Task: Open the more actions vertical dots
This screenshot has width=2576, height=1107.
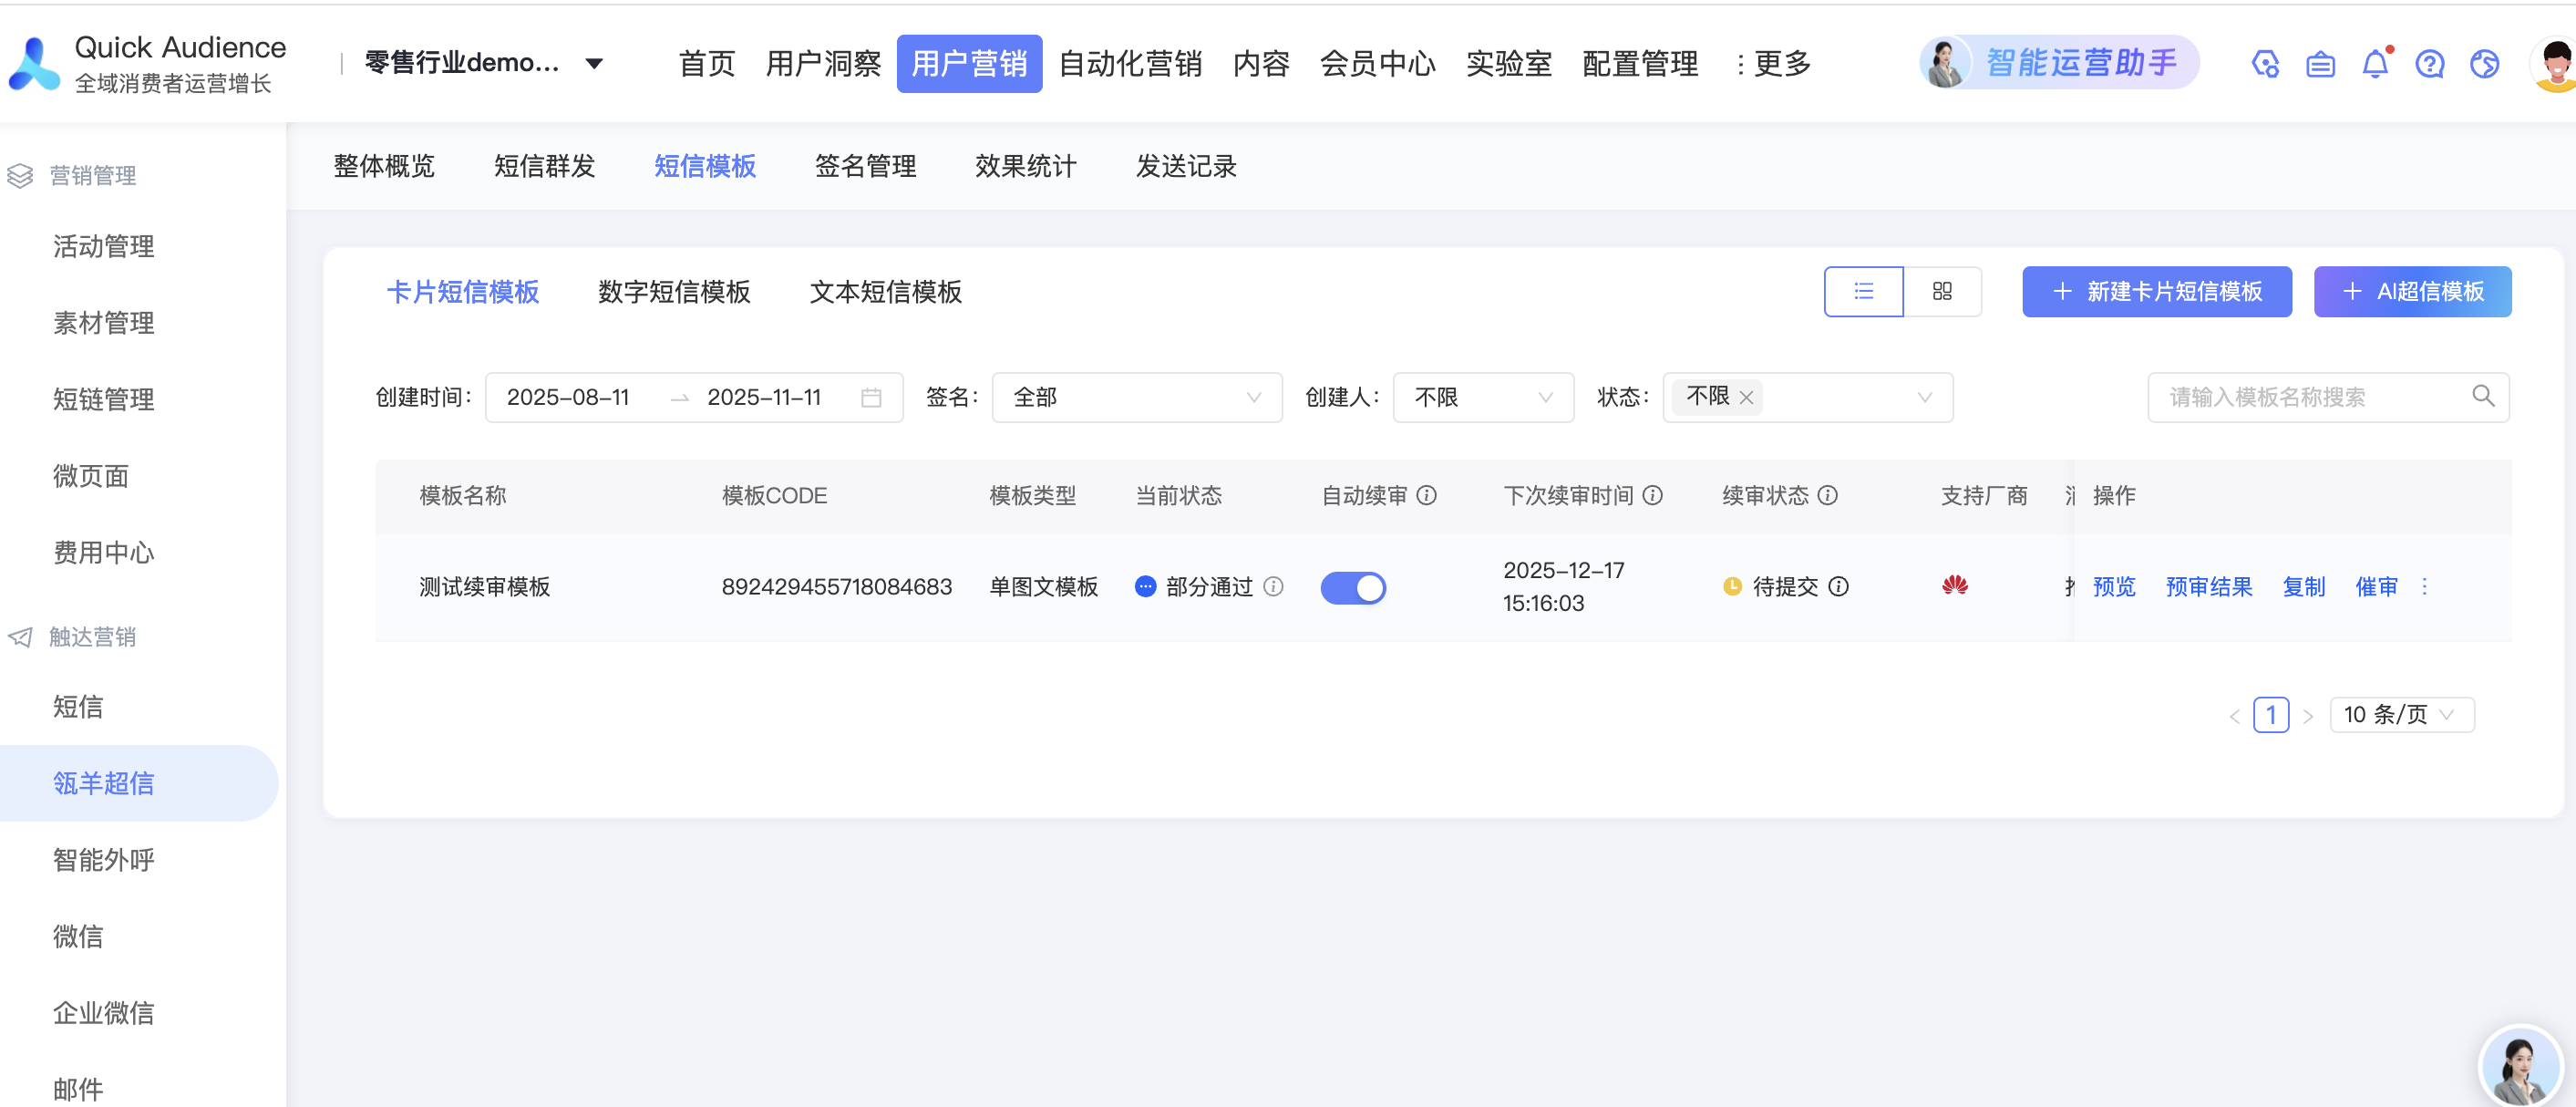Action: [2424, 587]
